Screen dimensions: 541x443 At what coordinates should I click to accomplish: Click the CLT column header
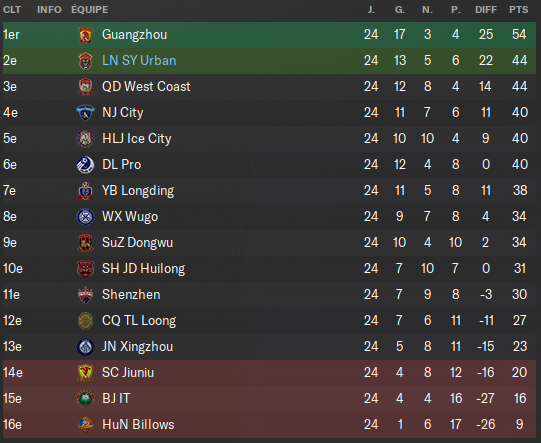(12, 10)
